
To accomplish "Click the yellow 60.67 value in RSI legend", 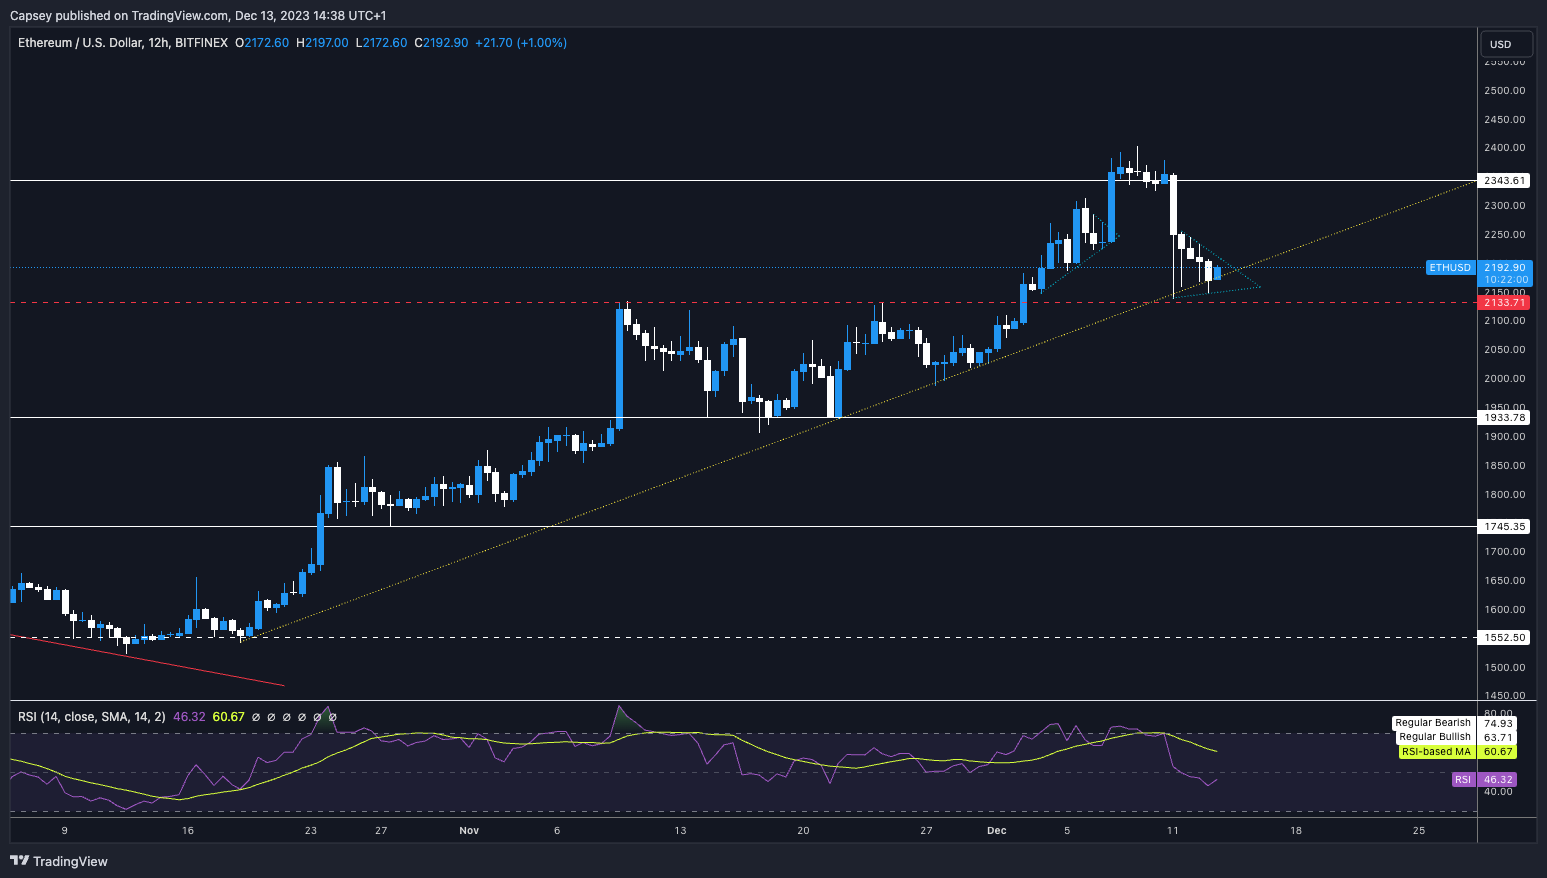I will [x=229, y=717].
